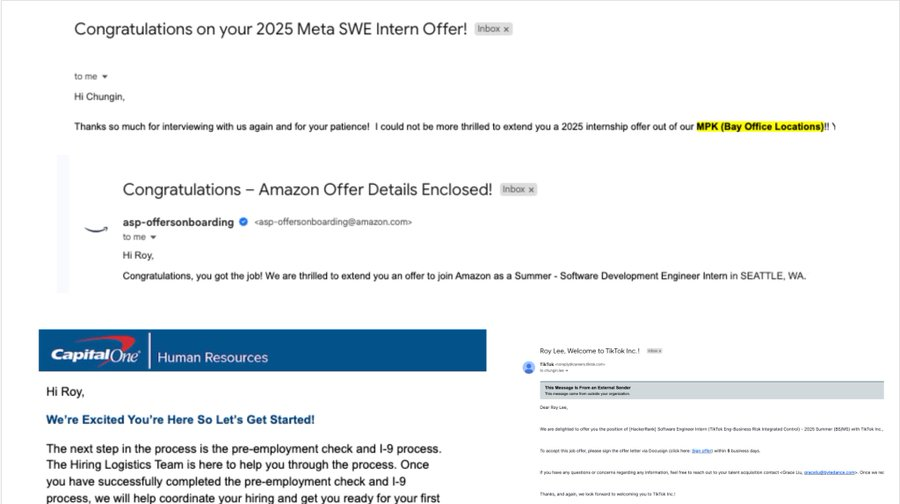Image resolution: width=900 pixels, height=504 pixels.
Task: Click the asp-offersonboarding@amazon.com sender address
Action: pyautogui.click(x=332, y=222)
